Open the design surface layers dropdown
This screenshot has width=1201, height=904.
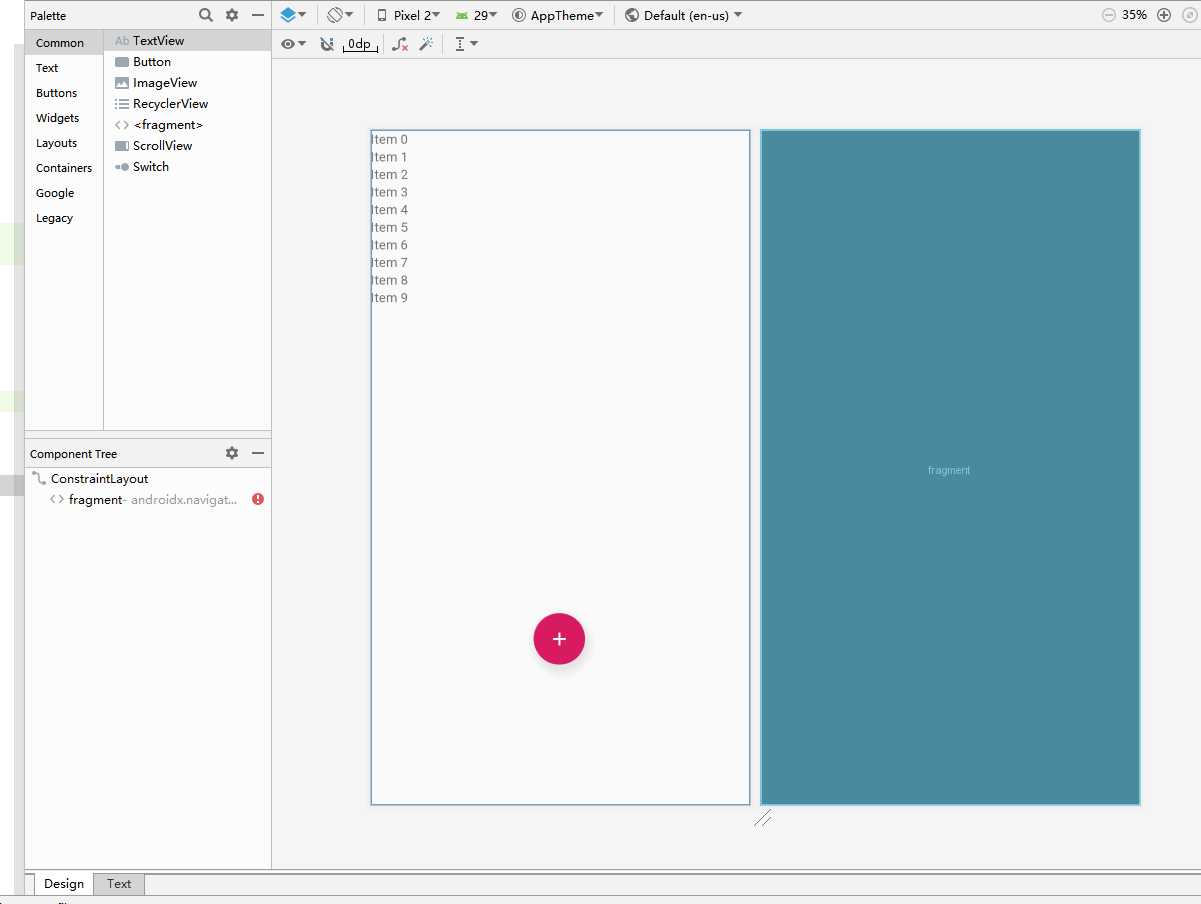pyautogui.click(x=293, y=15)
